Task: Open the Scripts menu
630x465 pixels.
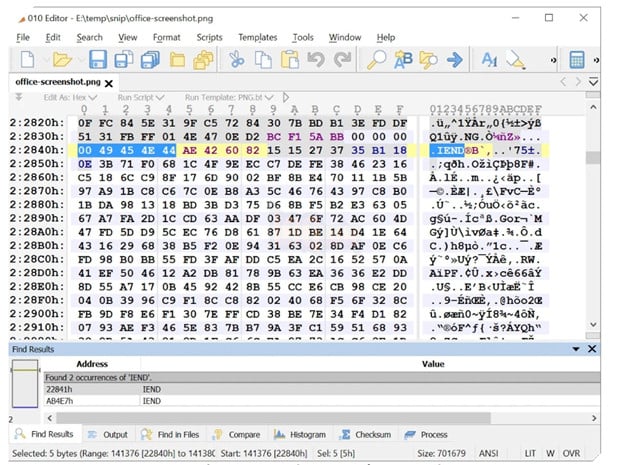Action: click(x=209, y=37)
